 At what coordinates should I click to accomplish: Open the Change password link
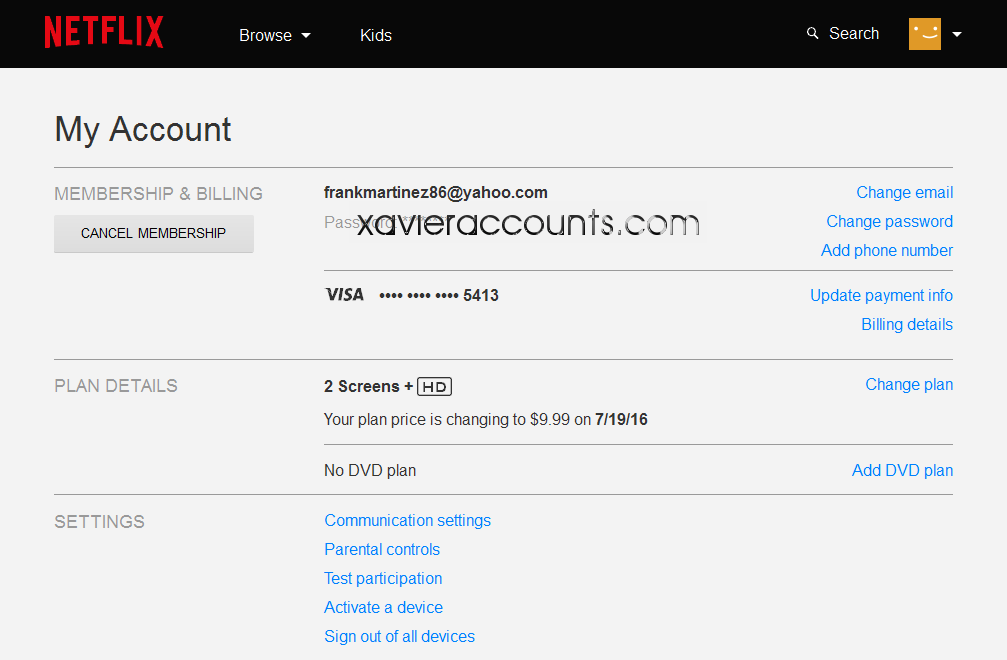pos(889,221)
